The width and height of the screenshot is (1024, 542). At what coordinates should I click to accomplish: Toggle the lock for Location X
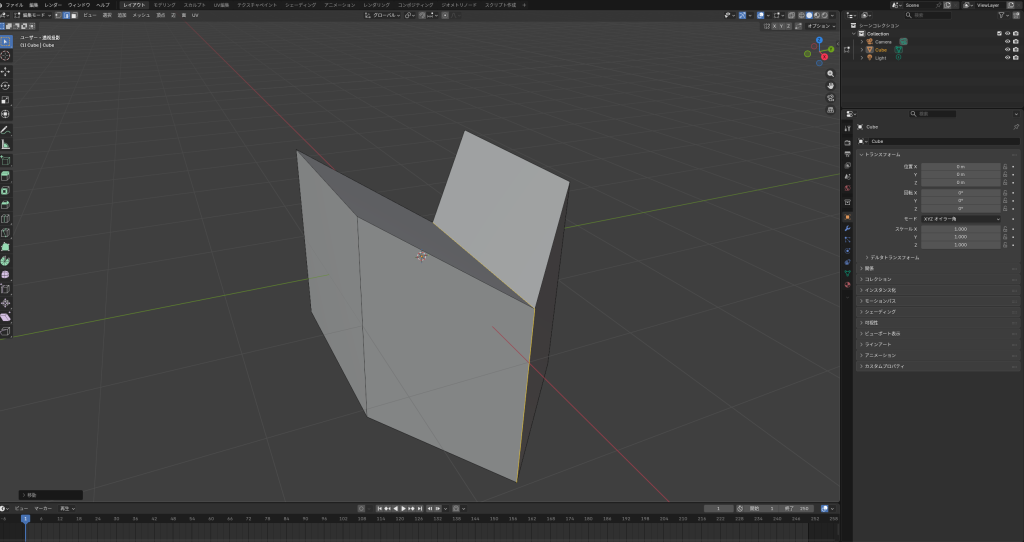[x=1005, y=166]
